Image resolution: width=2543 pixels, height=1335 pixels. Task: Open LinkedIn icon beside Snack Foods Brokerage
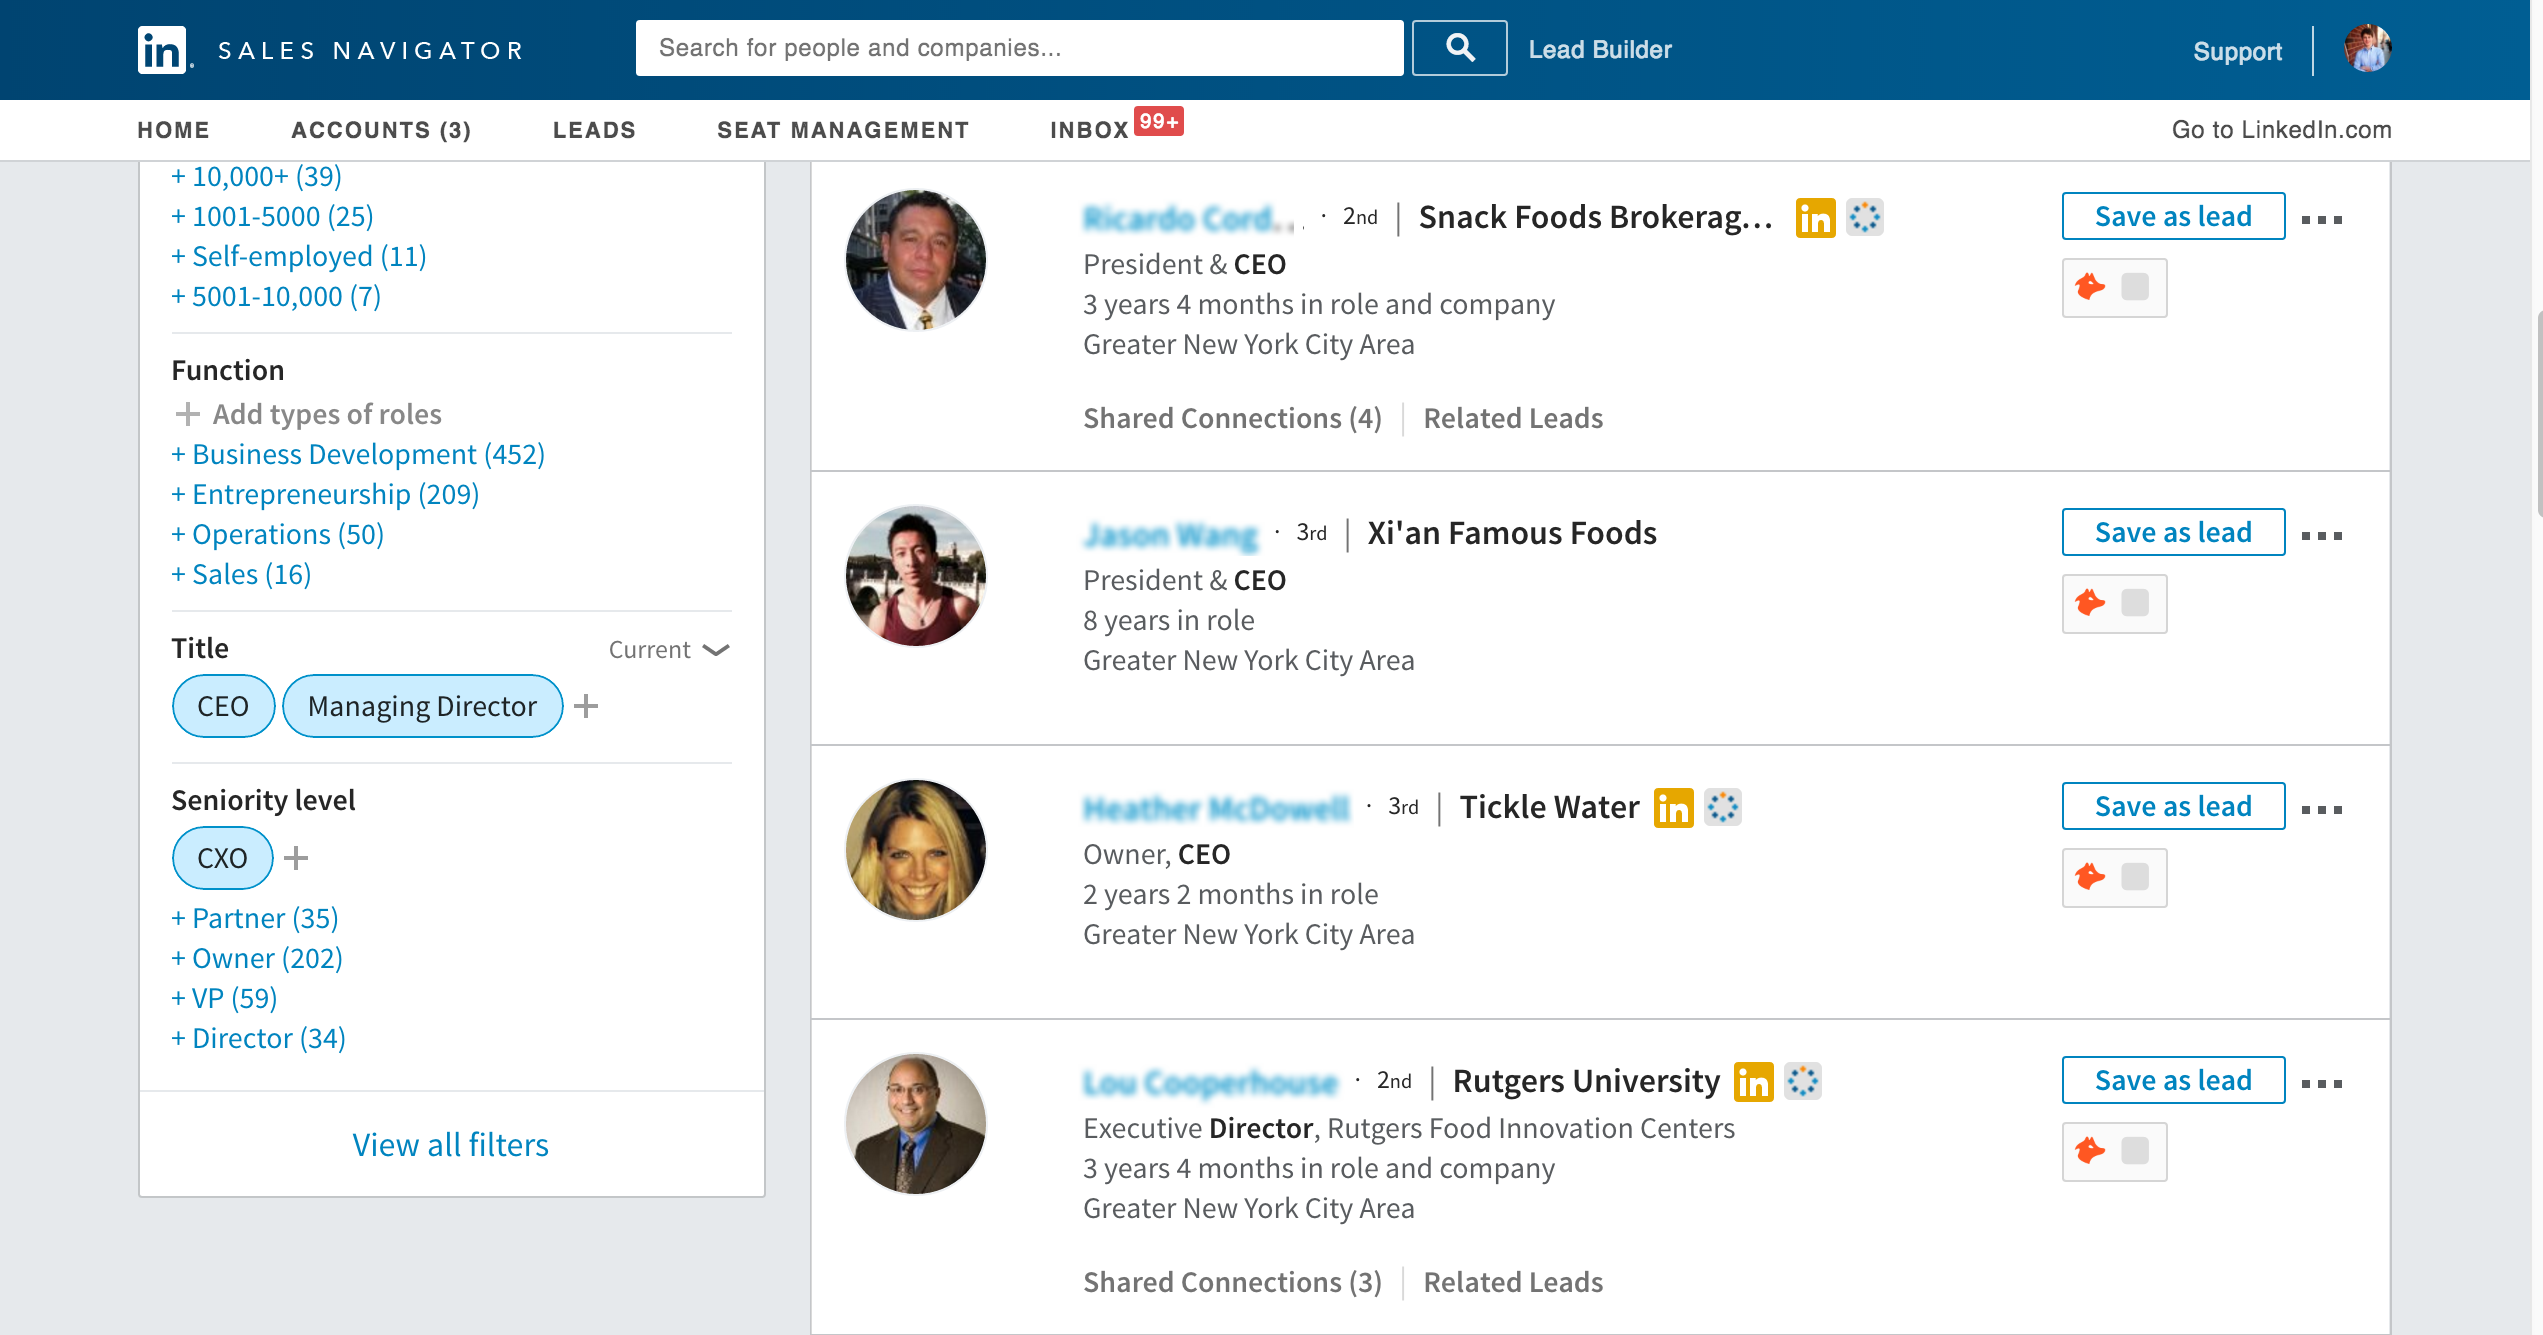pyautogui.click(x=1815, y=218)
